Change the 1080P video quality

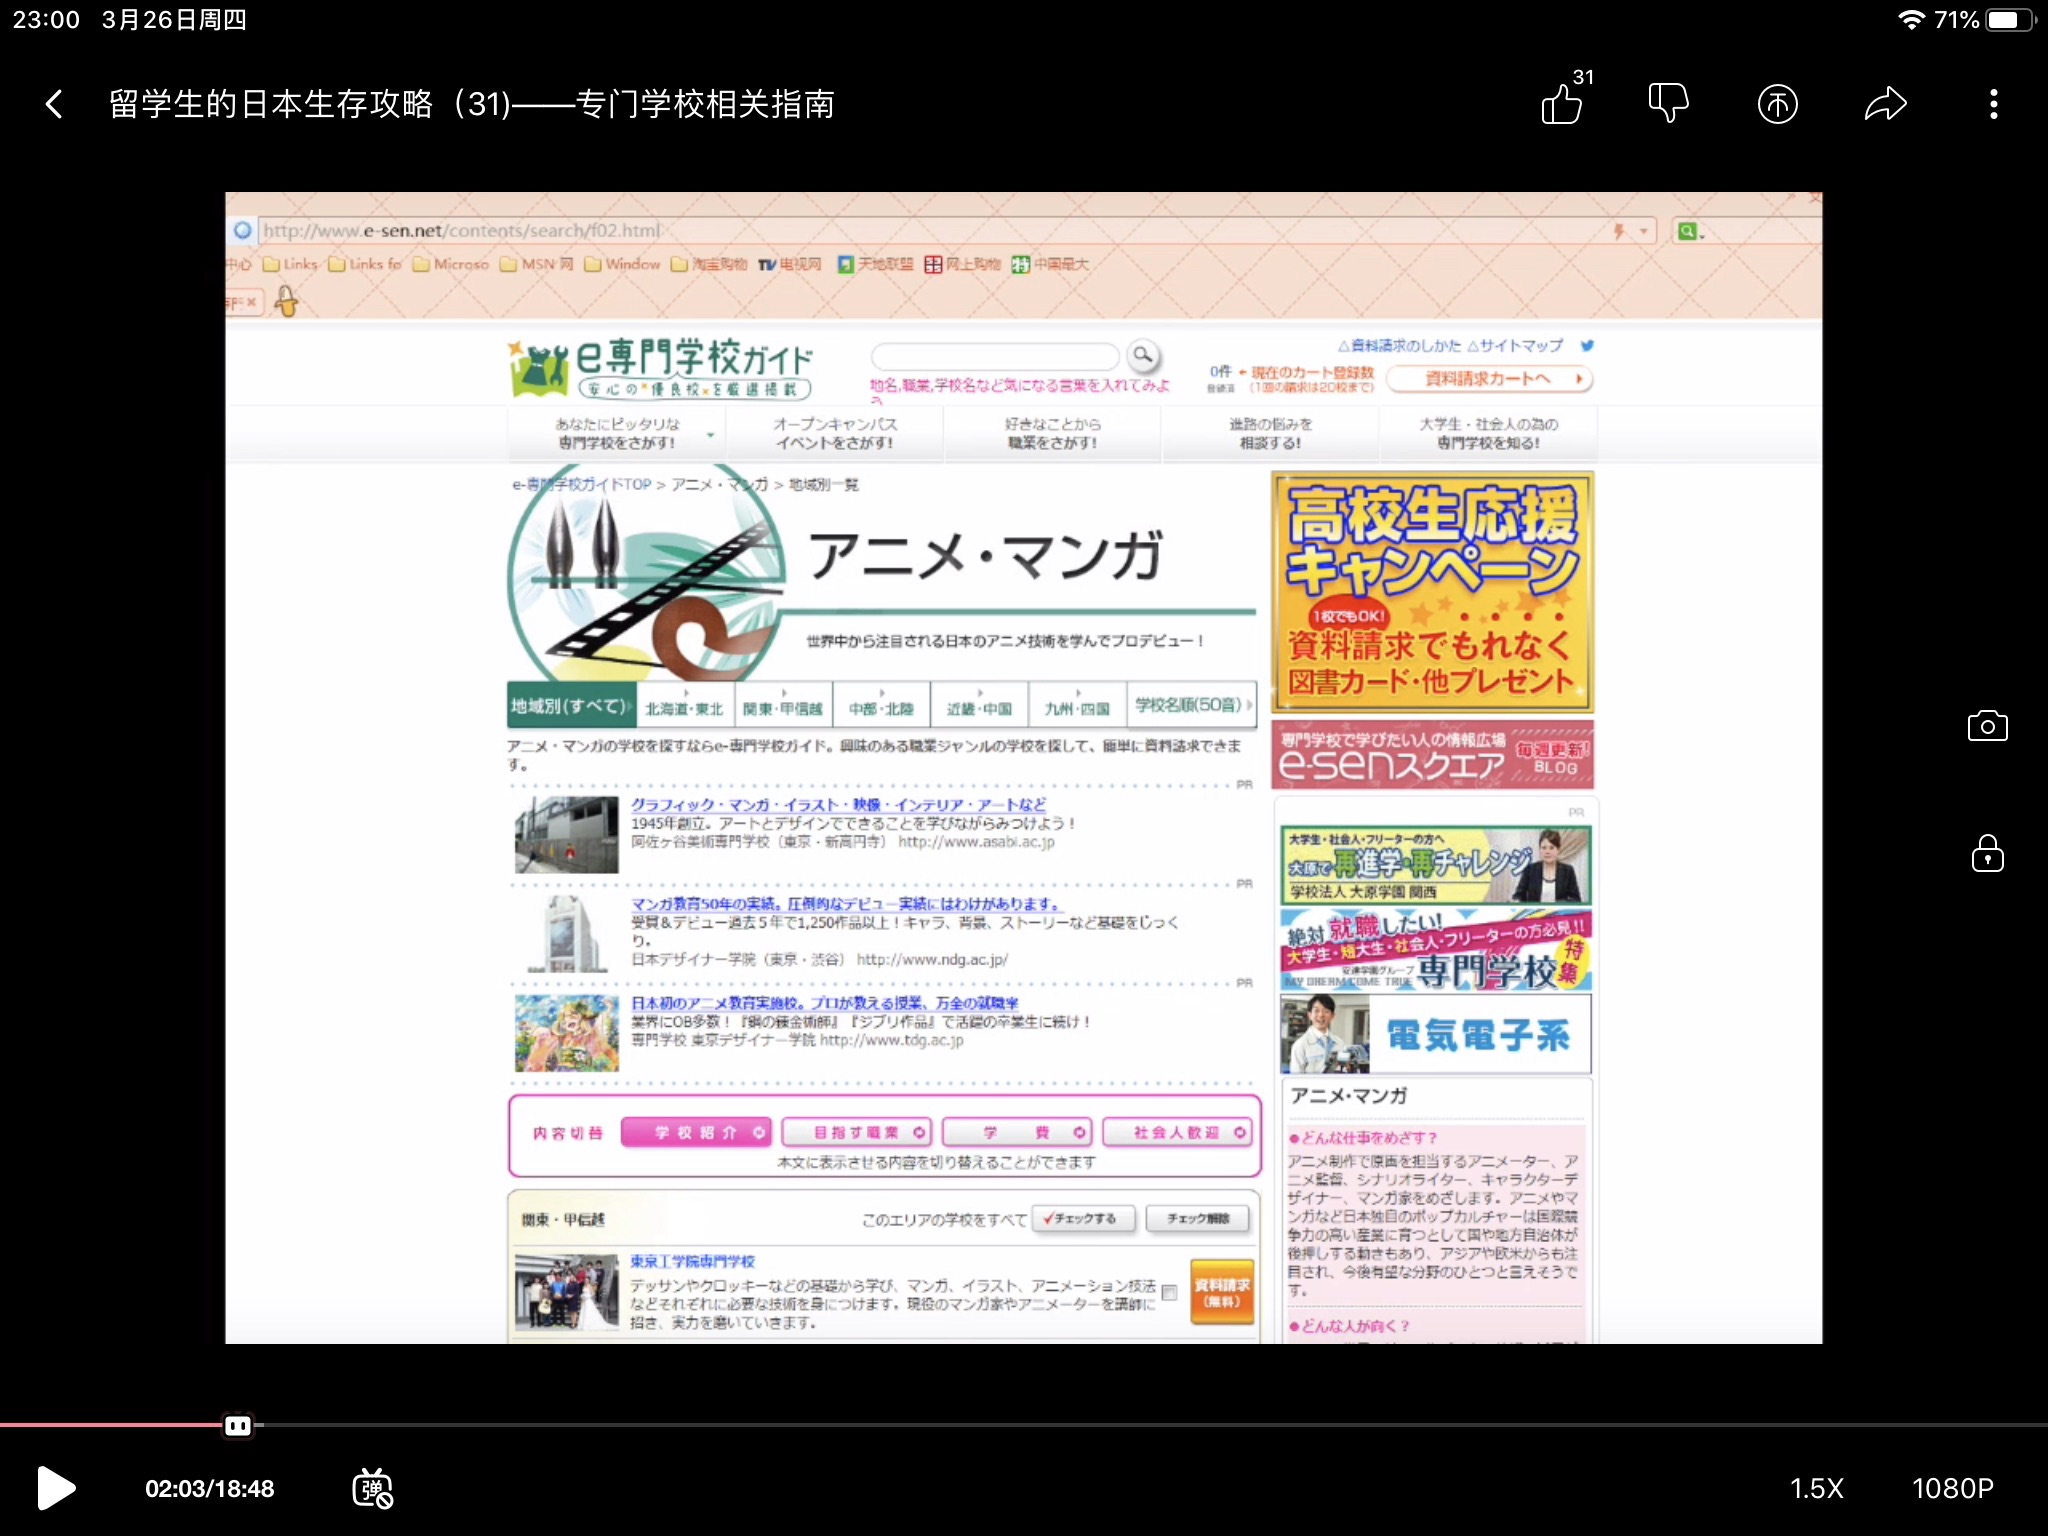point(1952,1488)
